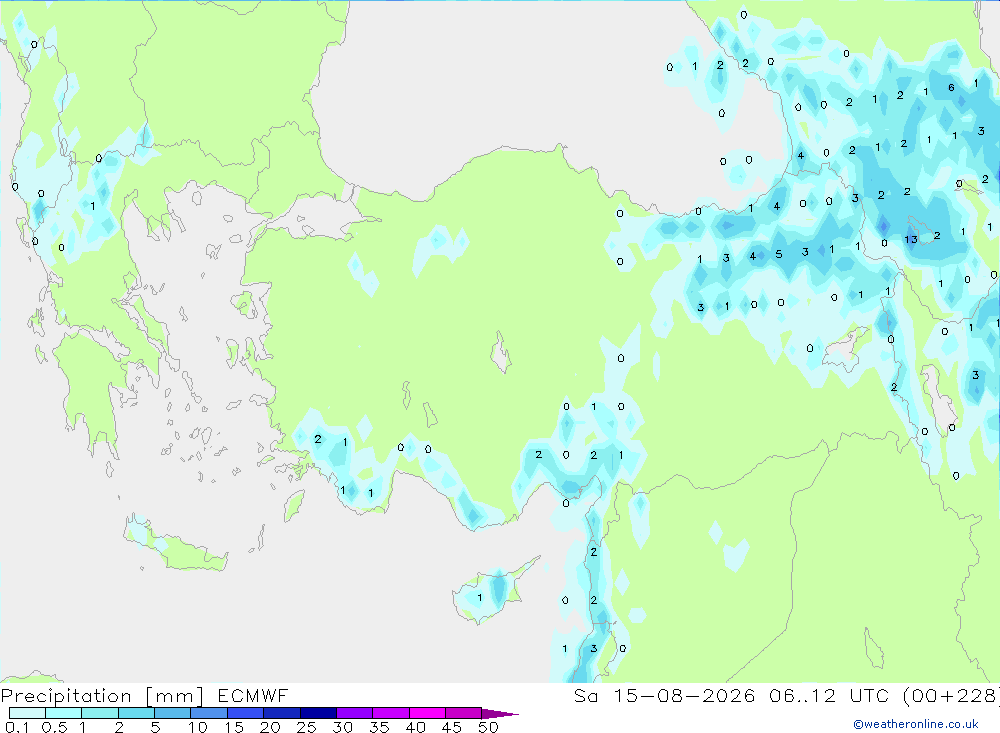Image resolution: width=1000 pixels, height=733 pixels.
Task: Select the 15 to 20 mm legend swatch
Action: pyautogui.click(x=245, y=713)
